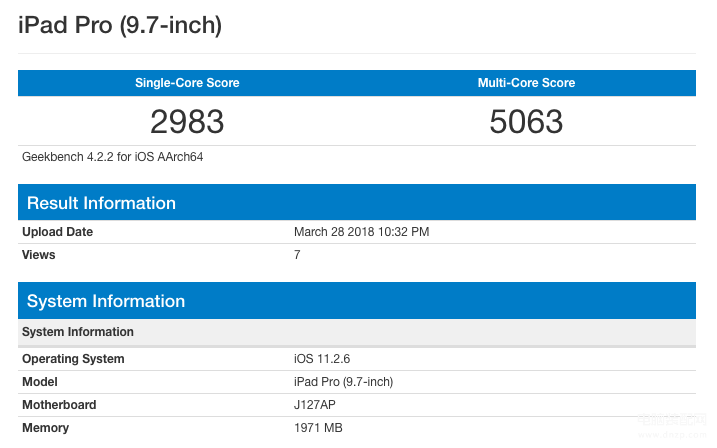717x448 pixels.
Task: Click the iPad Pro (9.7-inch) page title
Action: coord(120,25)
